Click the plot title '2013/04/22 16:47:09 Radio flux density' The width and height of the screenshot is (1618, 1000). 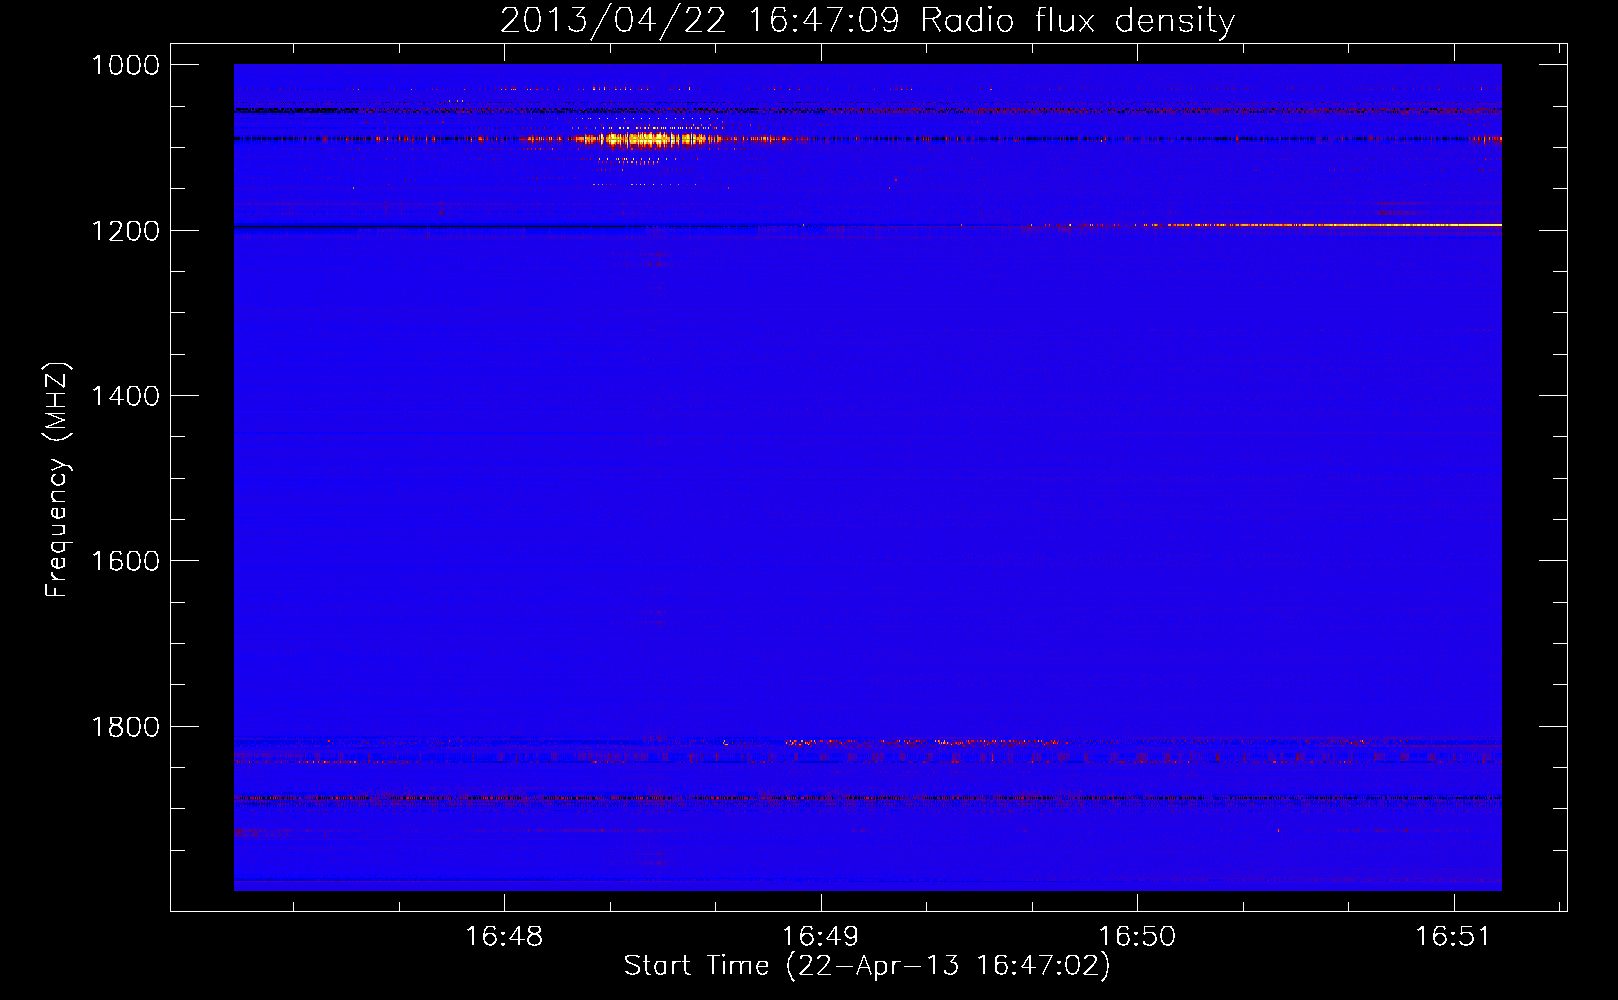[867, 20]
